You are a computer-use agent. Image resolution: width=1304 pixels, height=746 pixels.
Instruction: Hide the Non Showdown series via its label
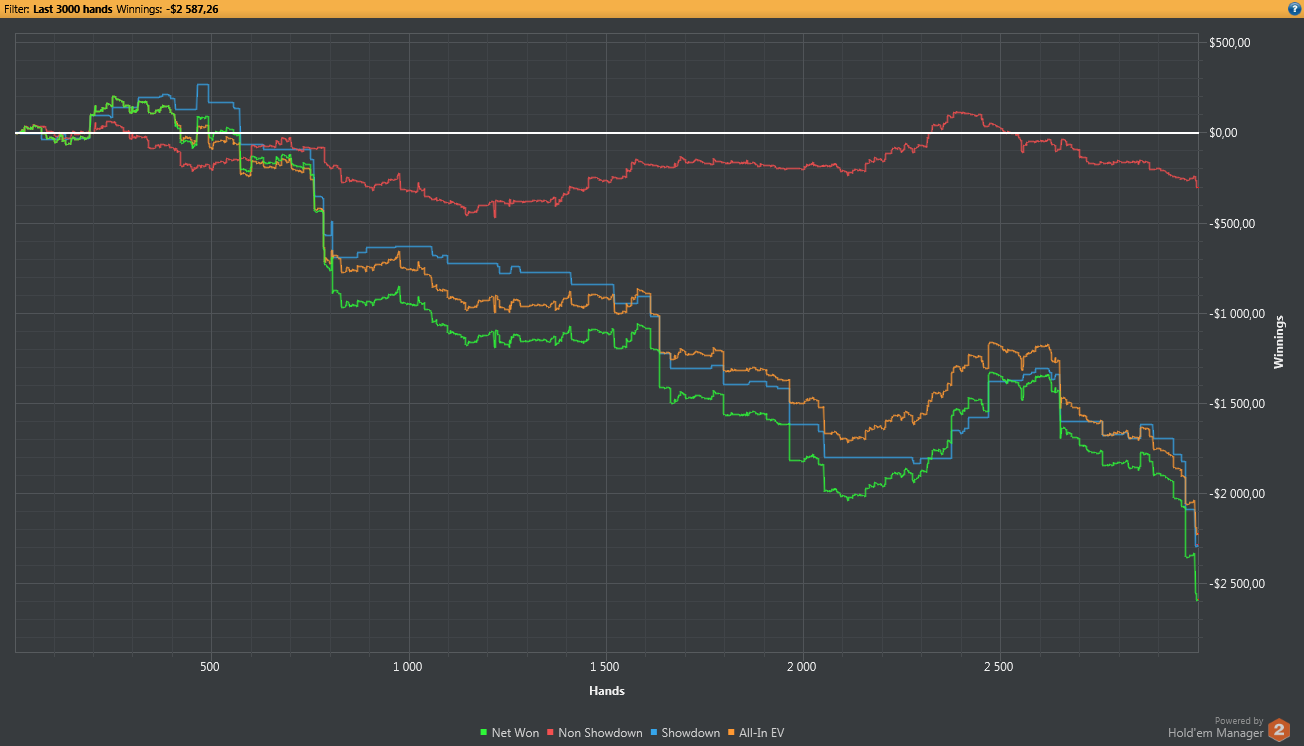click(599, 733)
